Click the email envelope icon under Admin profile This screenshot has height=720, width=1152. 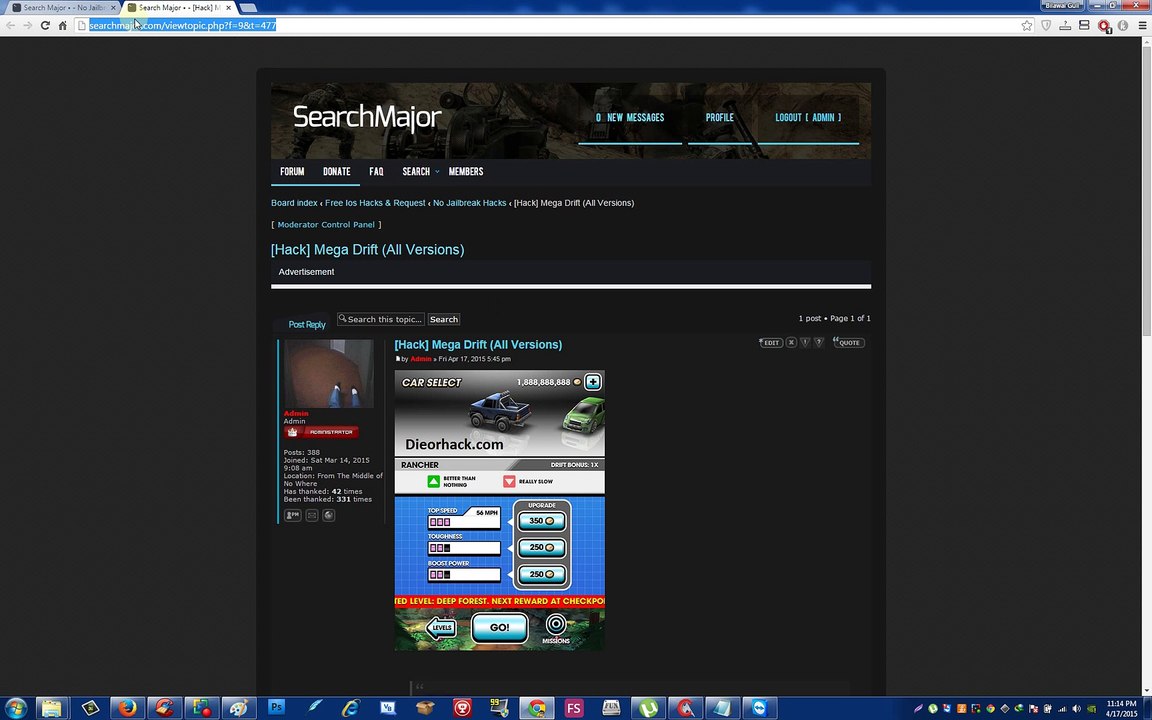[312, 516]
